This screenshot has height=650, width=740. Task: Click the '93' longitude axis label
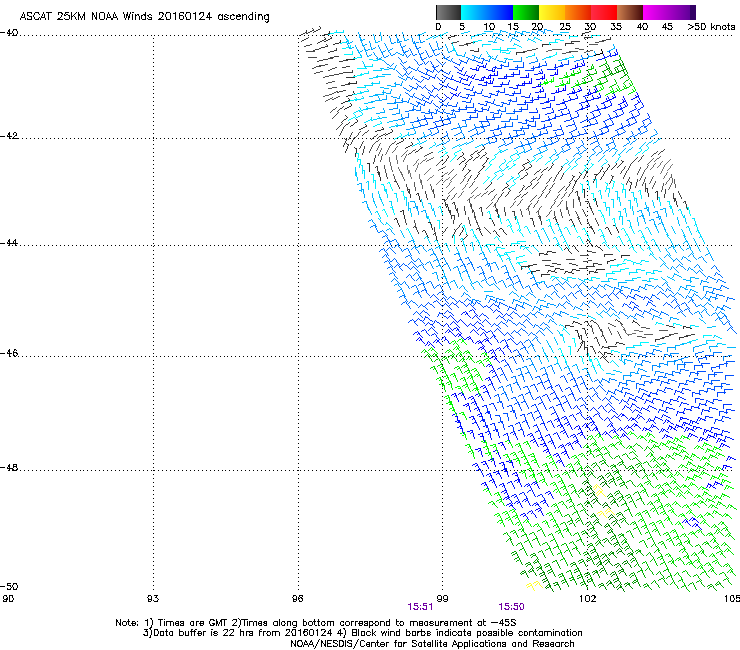pyautogui.click(x=153, y=599)
